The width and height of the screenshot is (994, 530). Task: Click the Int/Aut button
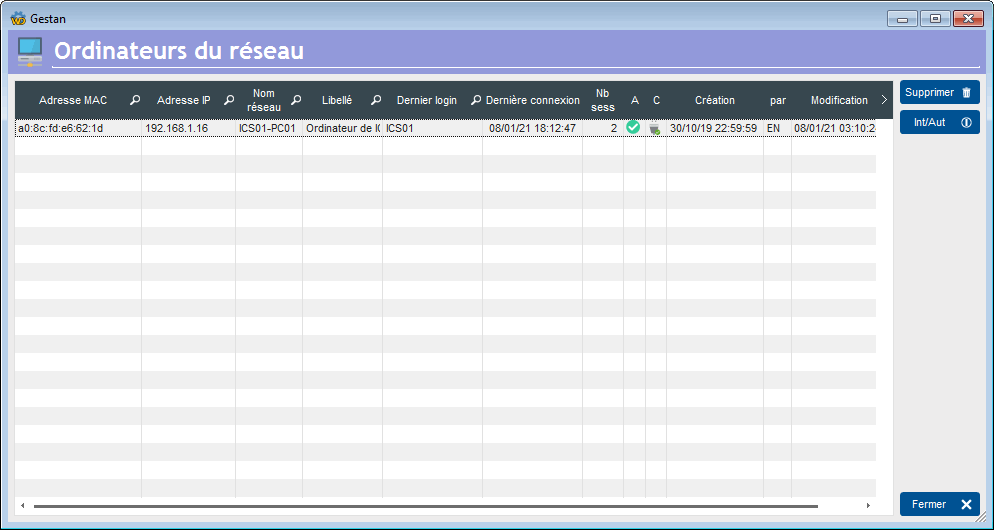pyautogui.click(x=939, y=123)
